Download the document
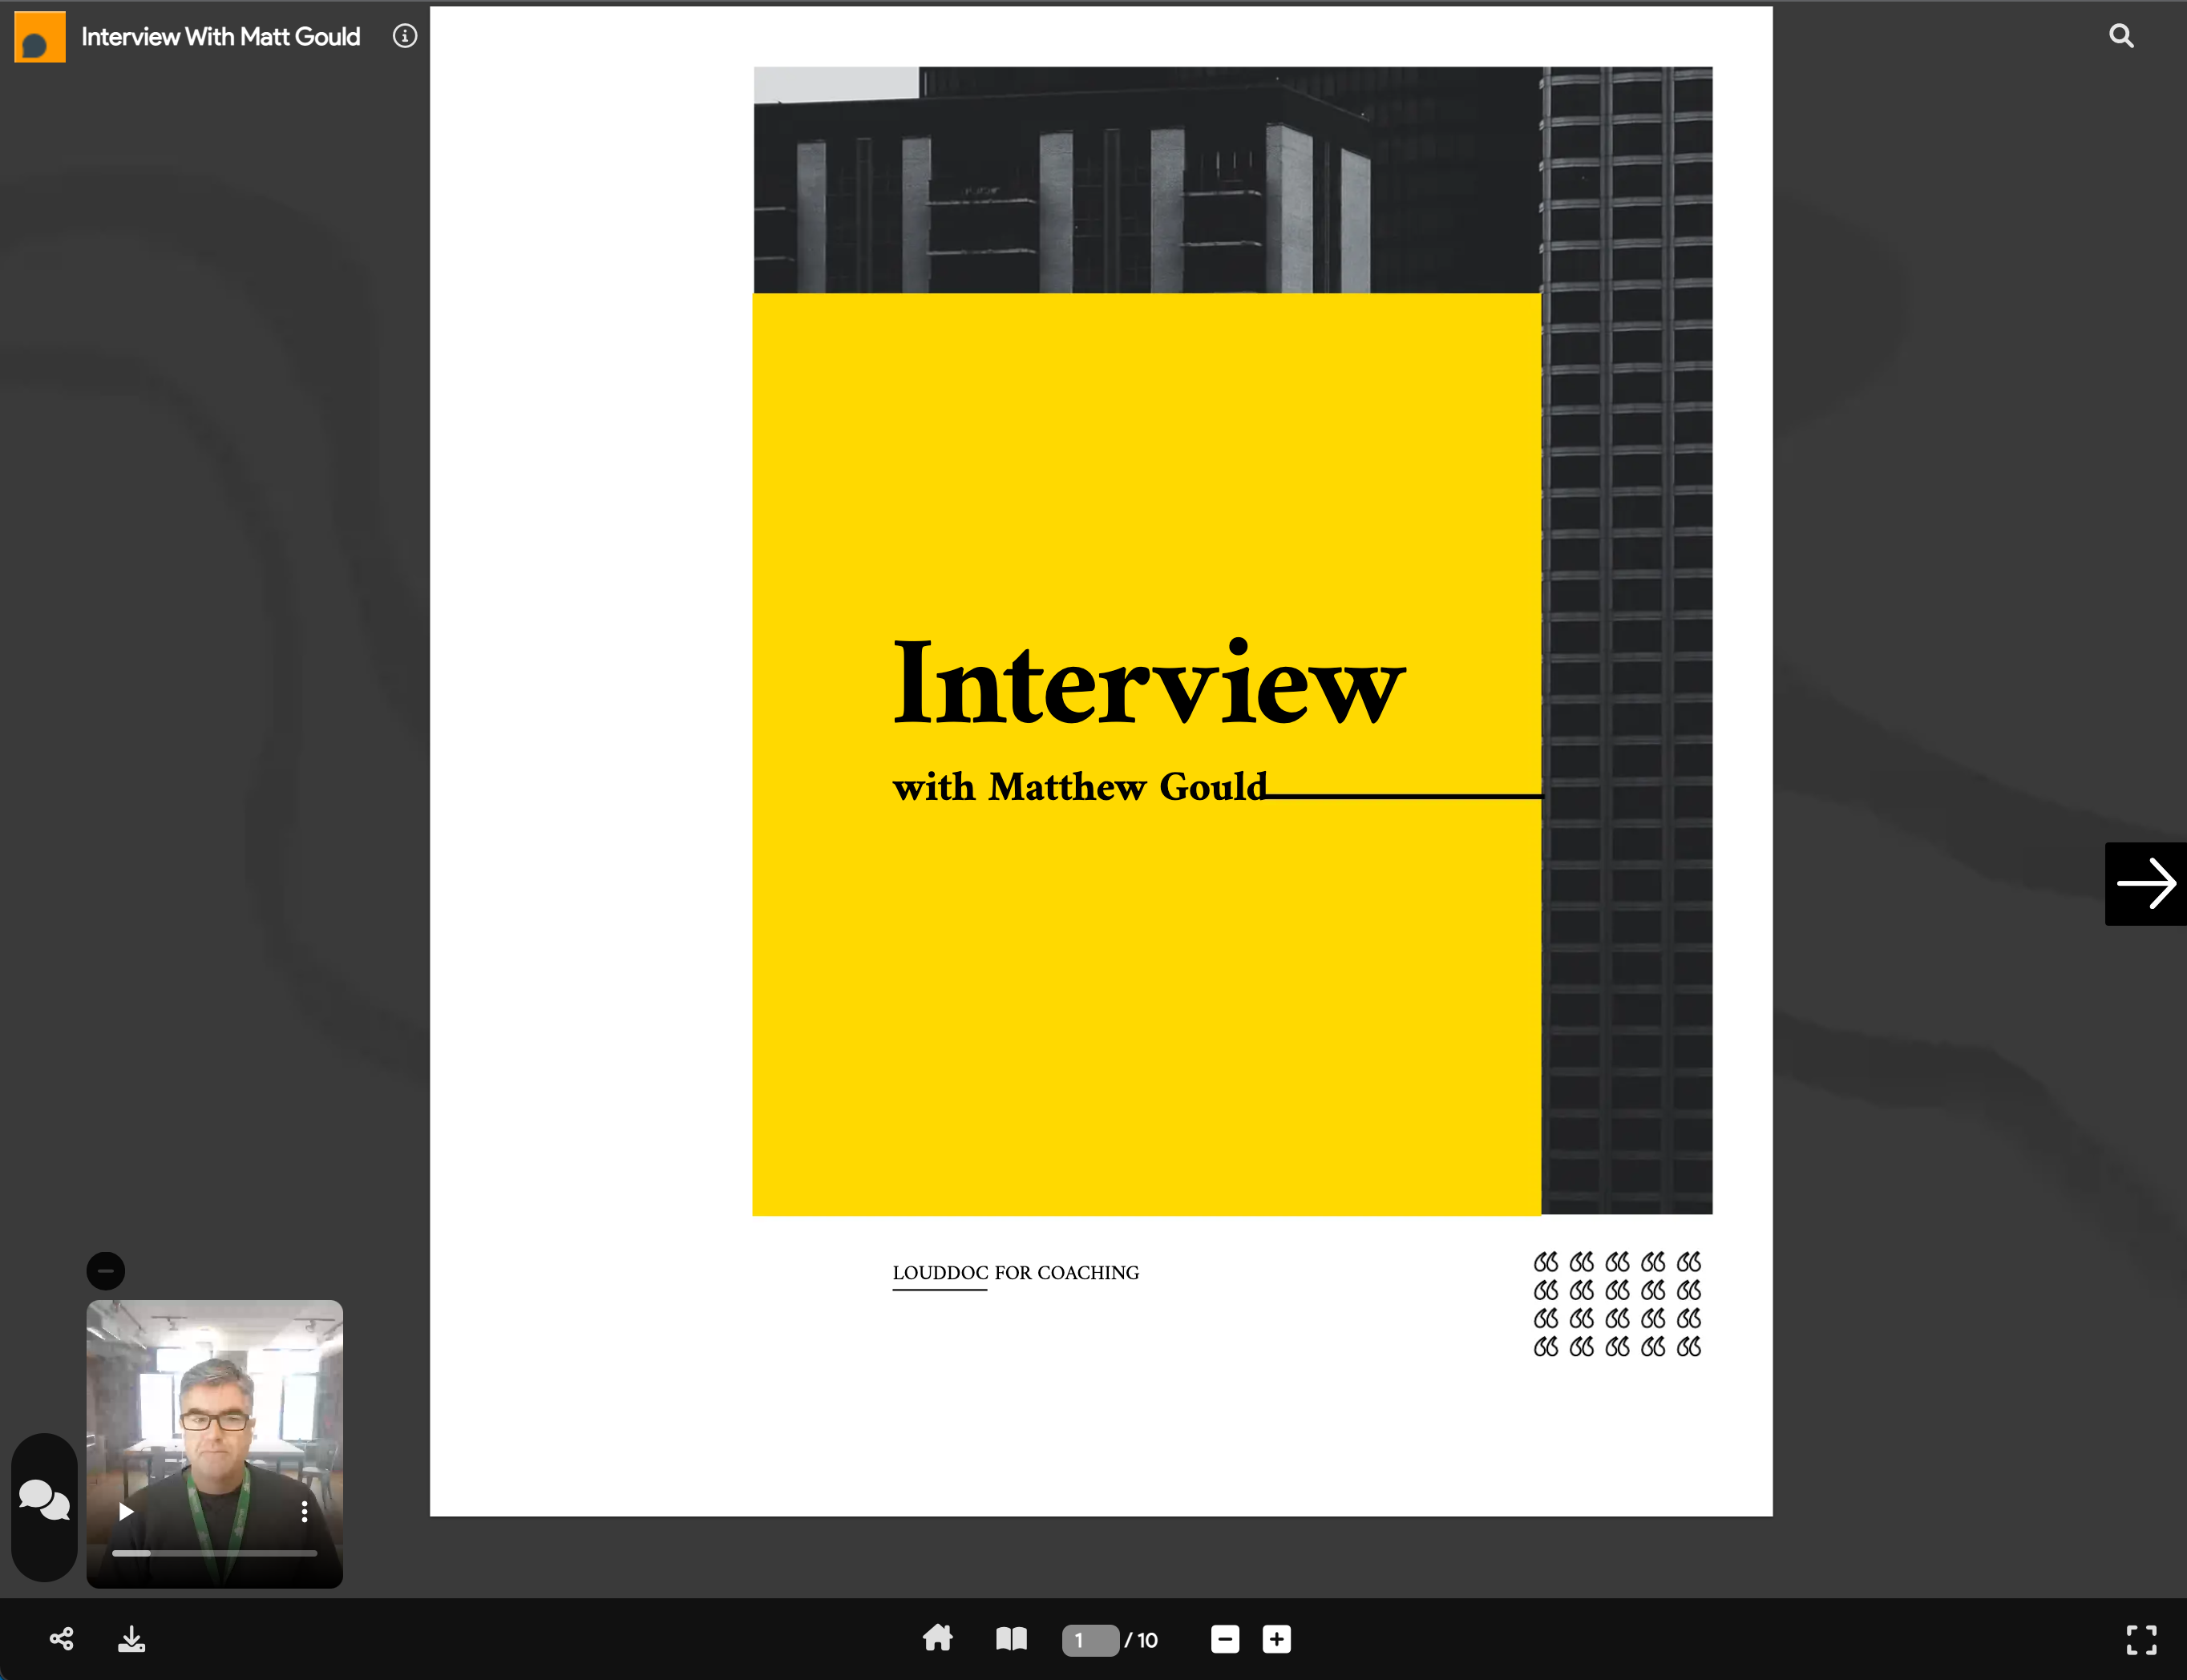Image resolution: width=2187 pixels, height=1680 pixels. point(131,1638)
